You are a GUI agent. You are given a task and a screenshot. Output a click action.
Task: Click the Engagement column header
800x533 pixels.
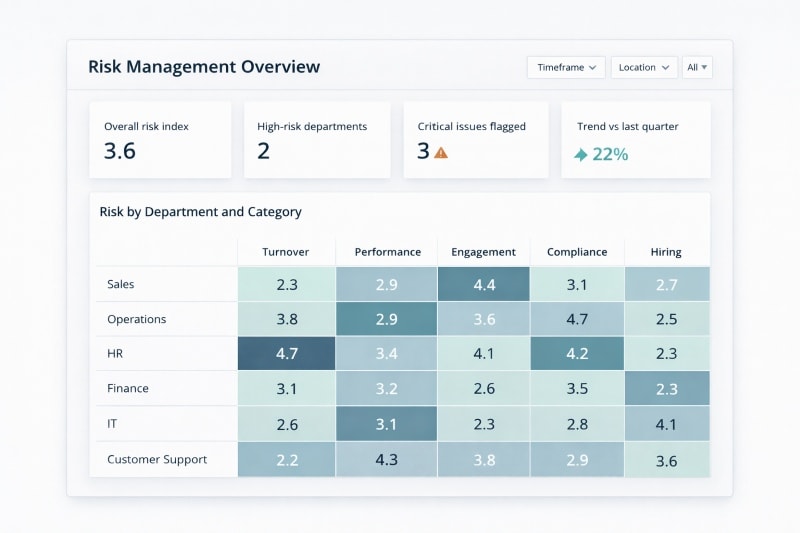tap(483, 252)
